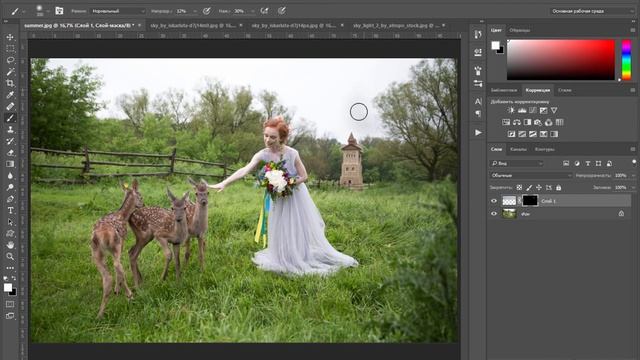Expand the layer opacity dropdown arrow
Viewport: 640px width, 360px height.
[x=633, y=176]
